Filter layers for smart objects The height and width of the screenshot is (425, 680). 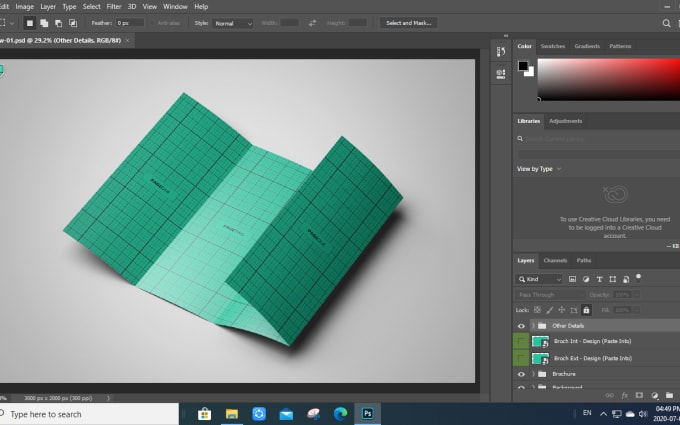pyautogui.click(x=626, y=279)
